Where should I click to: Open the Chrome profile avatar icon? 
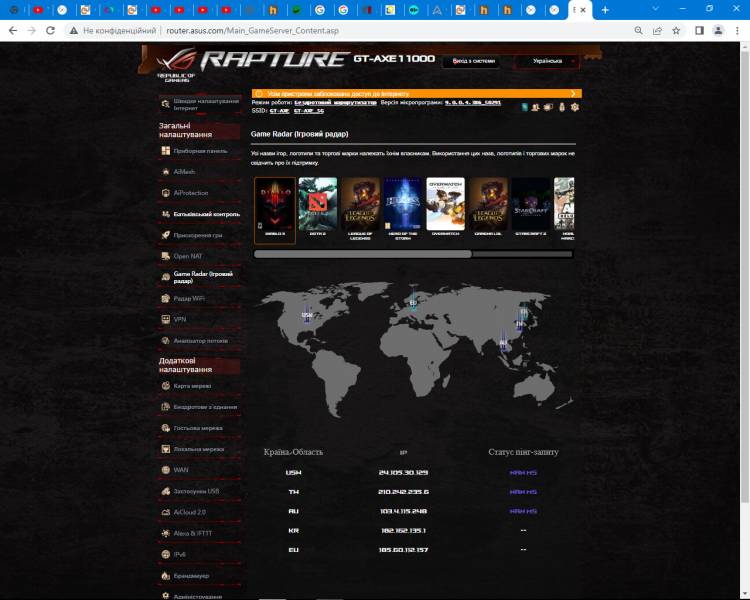click(x=718, y=31)
